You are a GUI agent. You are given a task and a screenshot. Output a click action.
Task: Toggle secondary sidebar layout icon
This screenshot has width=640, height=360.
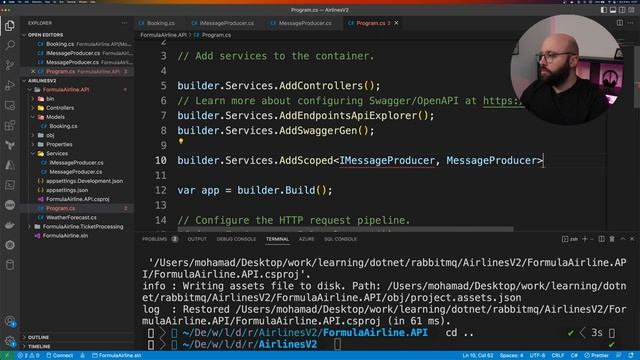pyautogui.click(x=622, y=10)
